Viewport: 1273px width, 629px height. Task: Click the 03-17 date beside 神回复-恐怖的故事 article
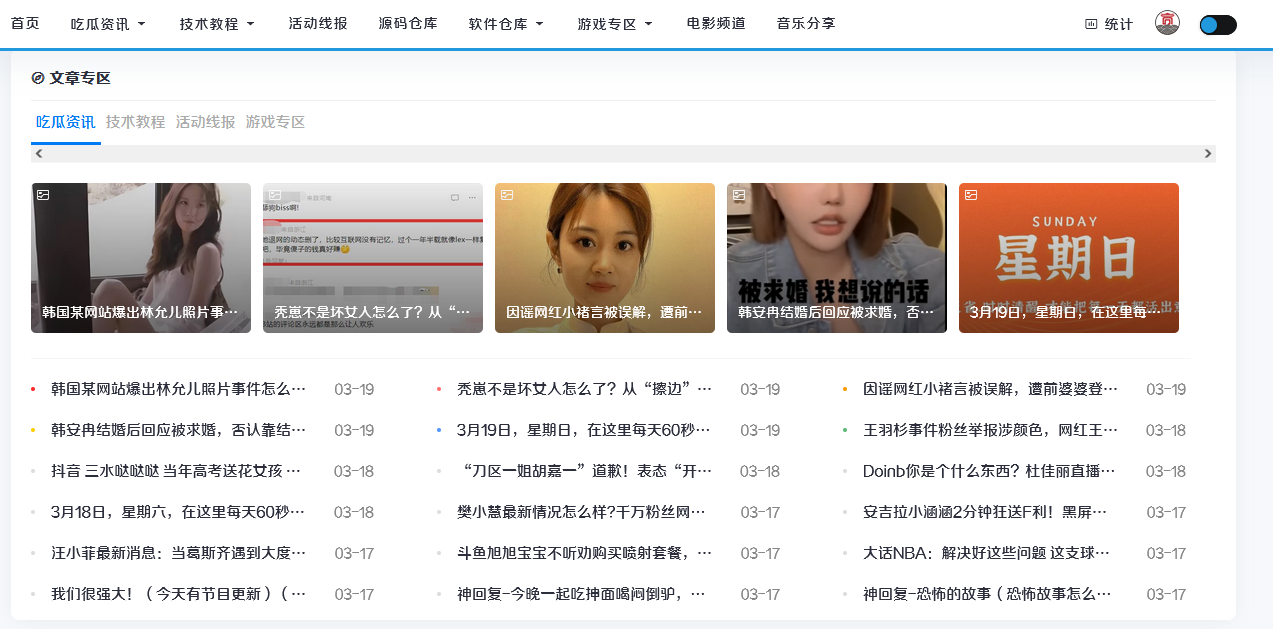coord(1166,594)
